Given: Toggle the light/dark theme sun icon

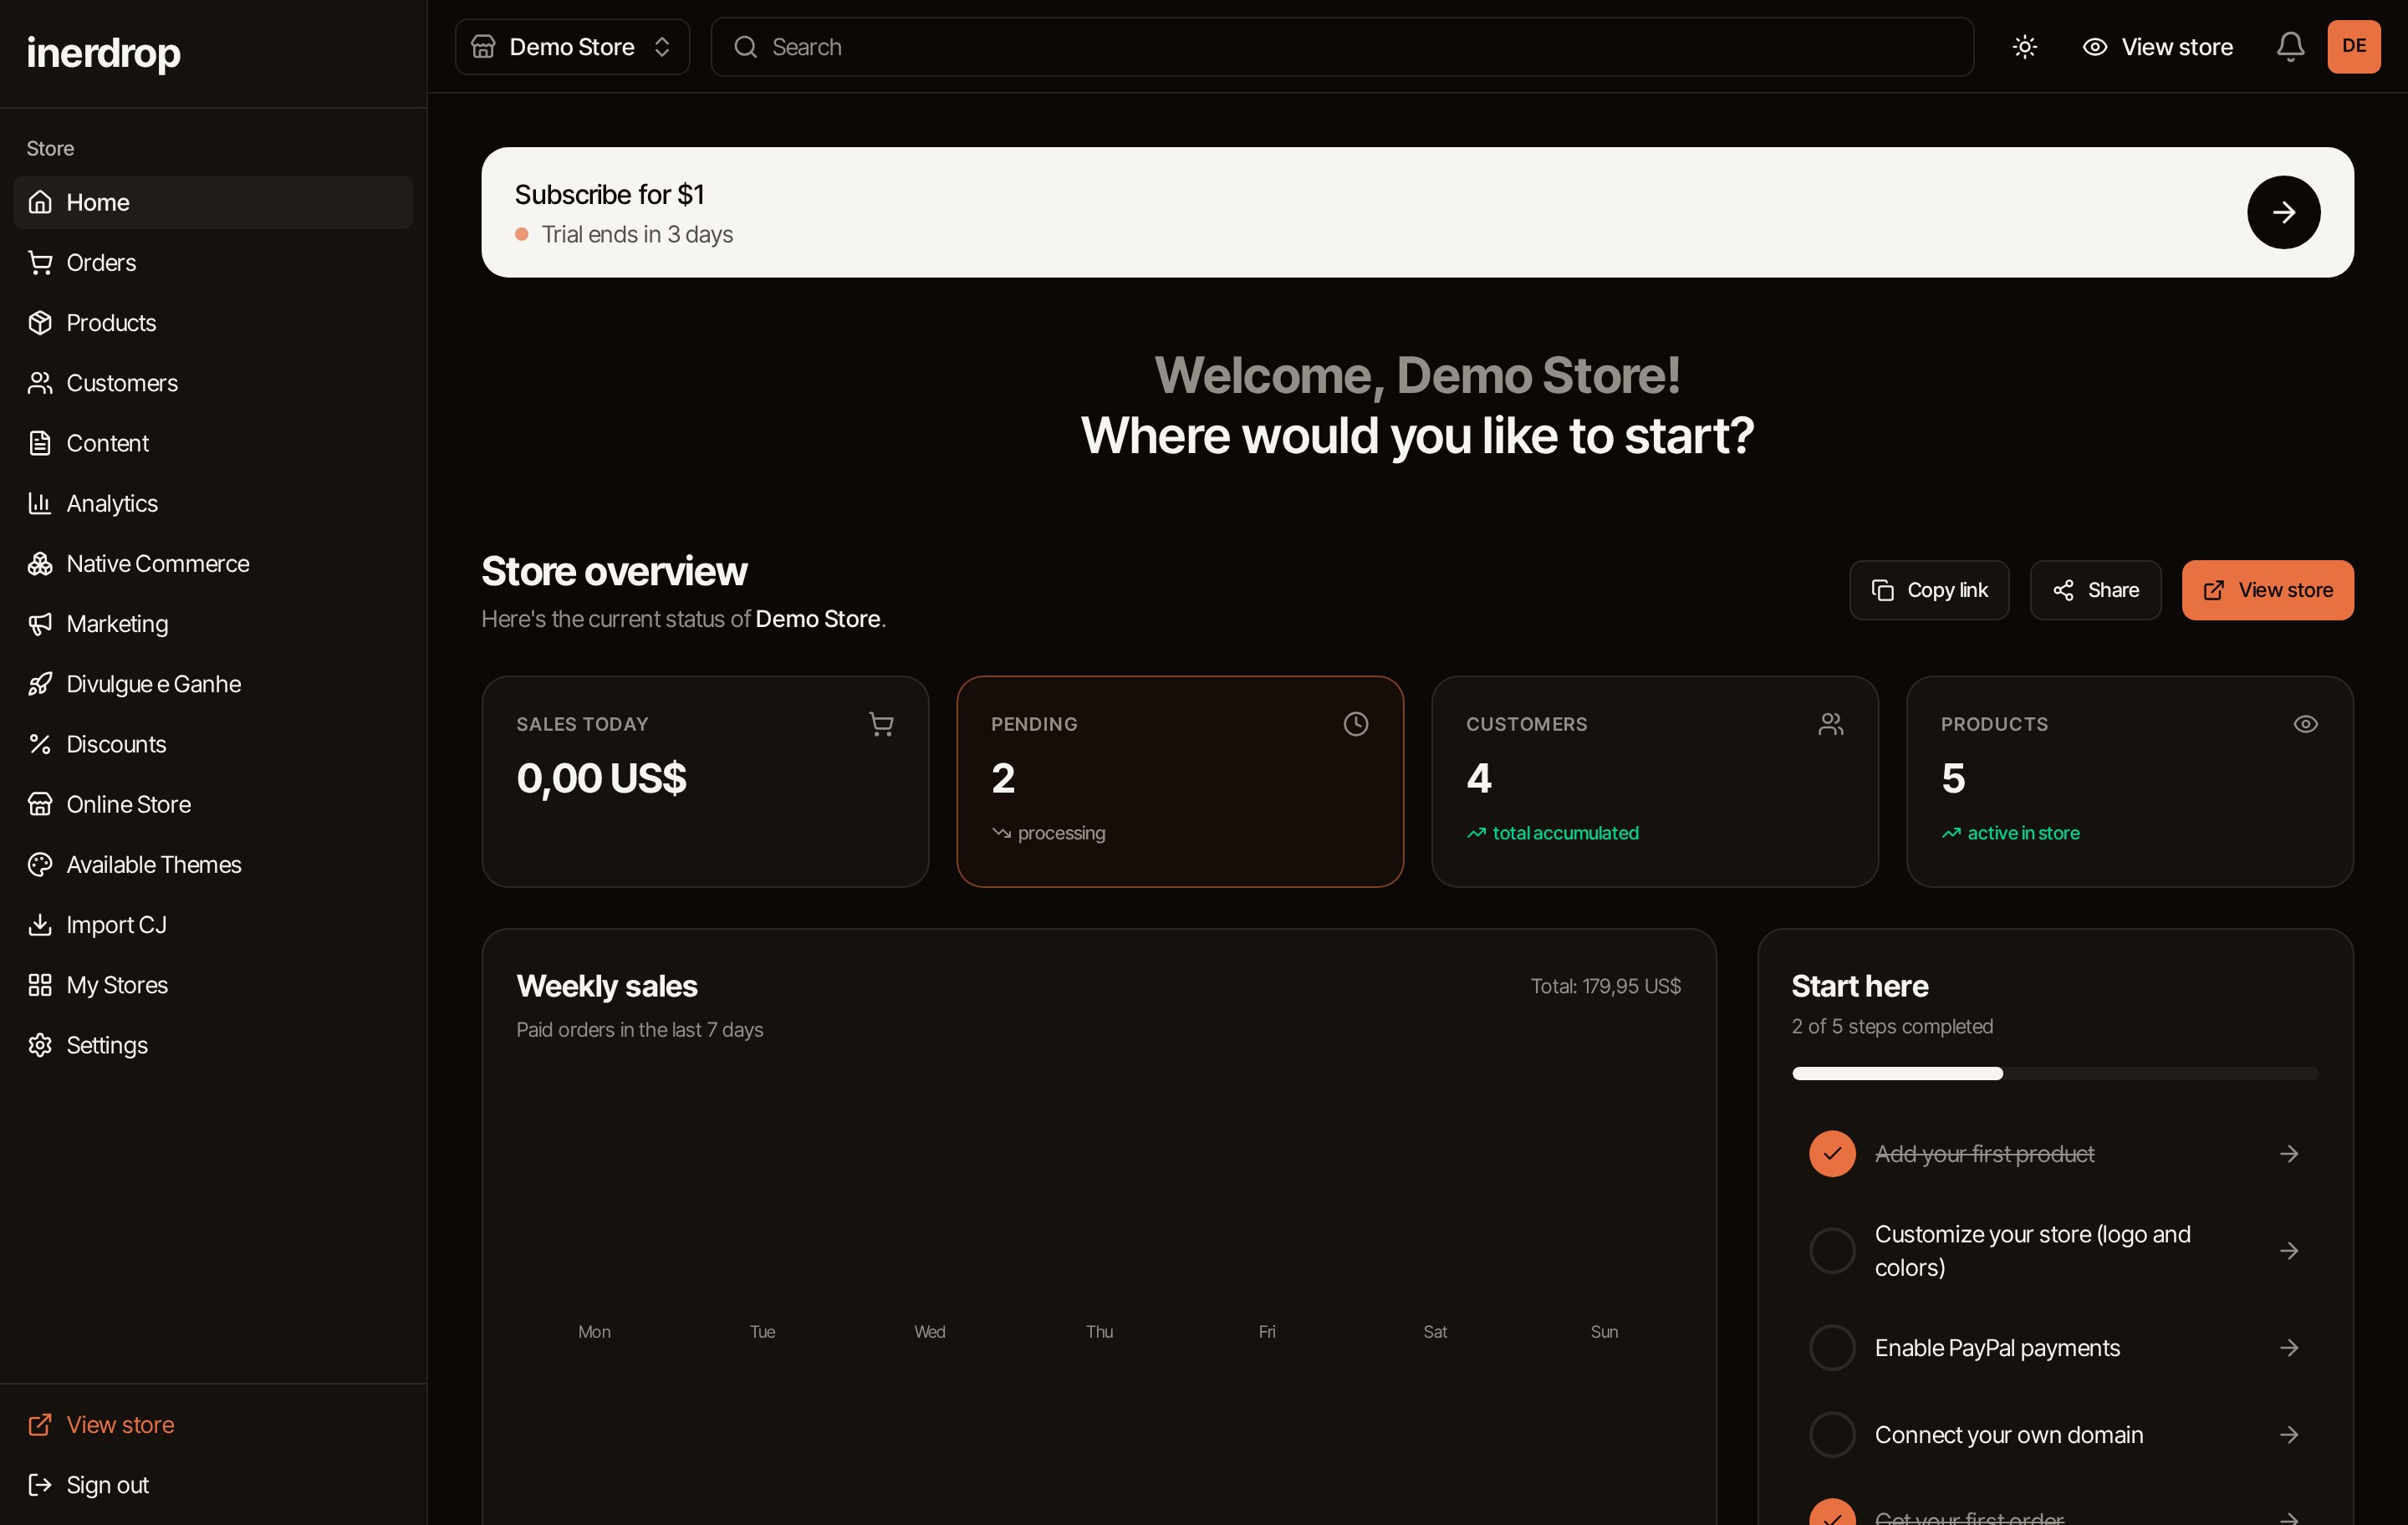Looking at the screenshot, I should (x=2024, y=47).
